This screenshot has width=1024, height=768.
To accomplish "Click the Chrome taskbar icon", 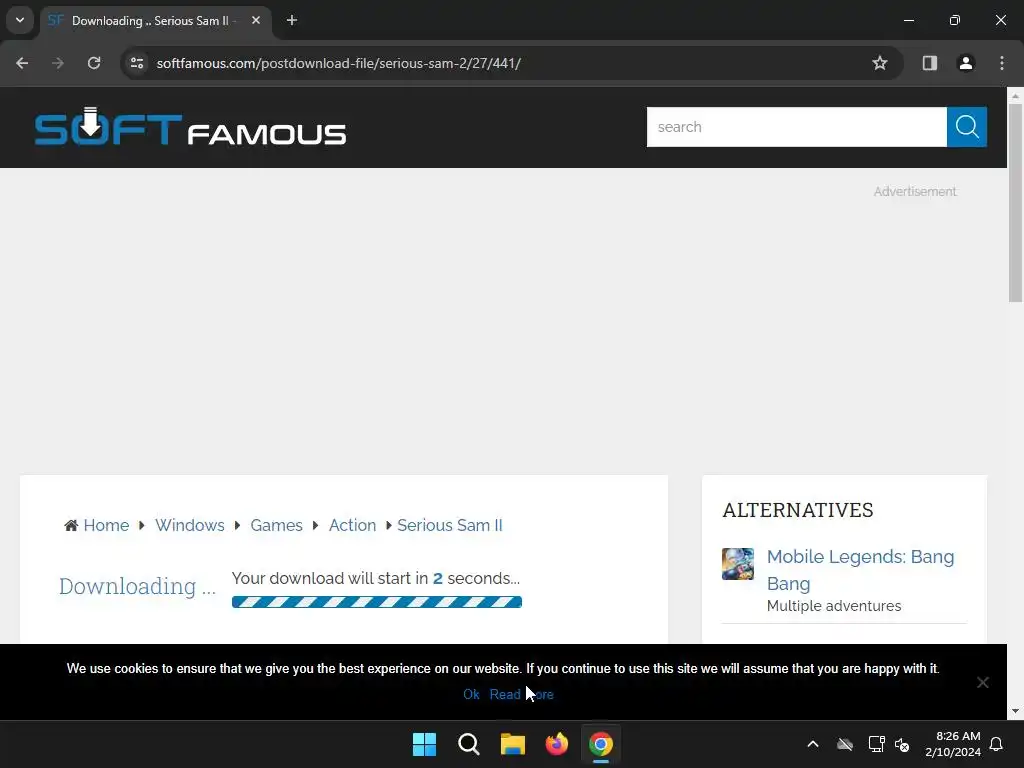I will tap(601, 744).
